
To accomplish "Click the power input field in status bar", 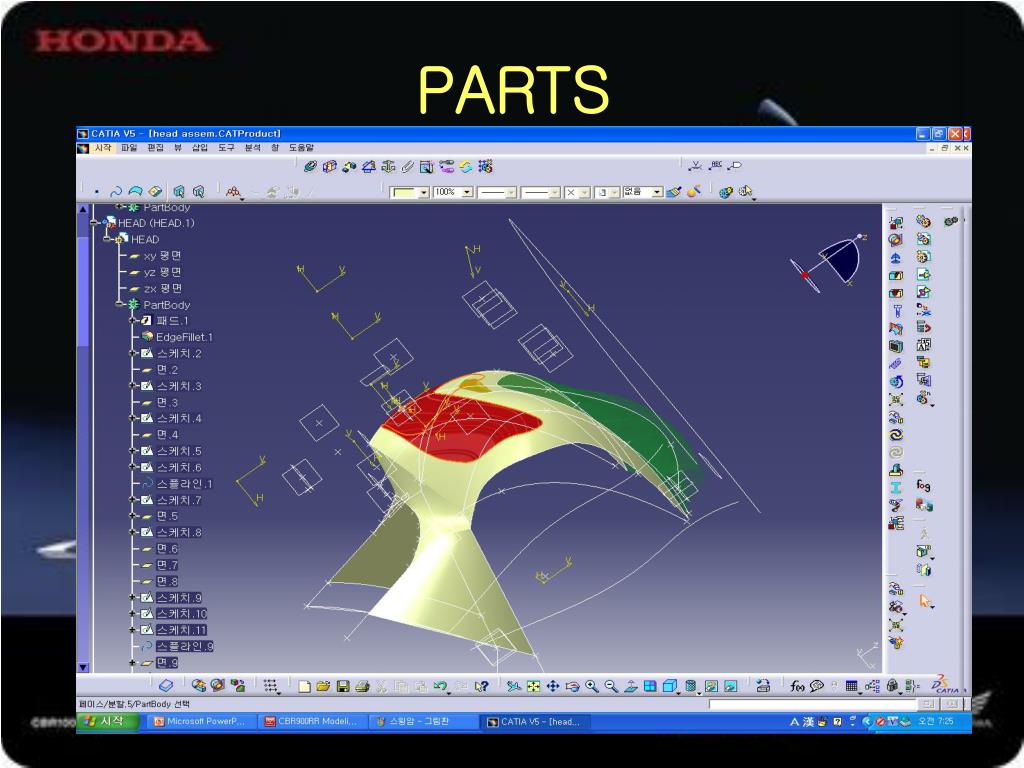I will [x=814, y=704].
